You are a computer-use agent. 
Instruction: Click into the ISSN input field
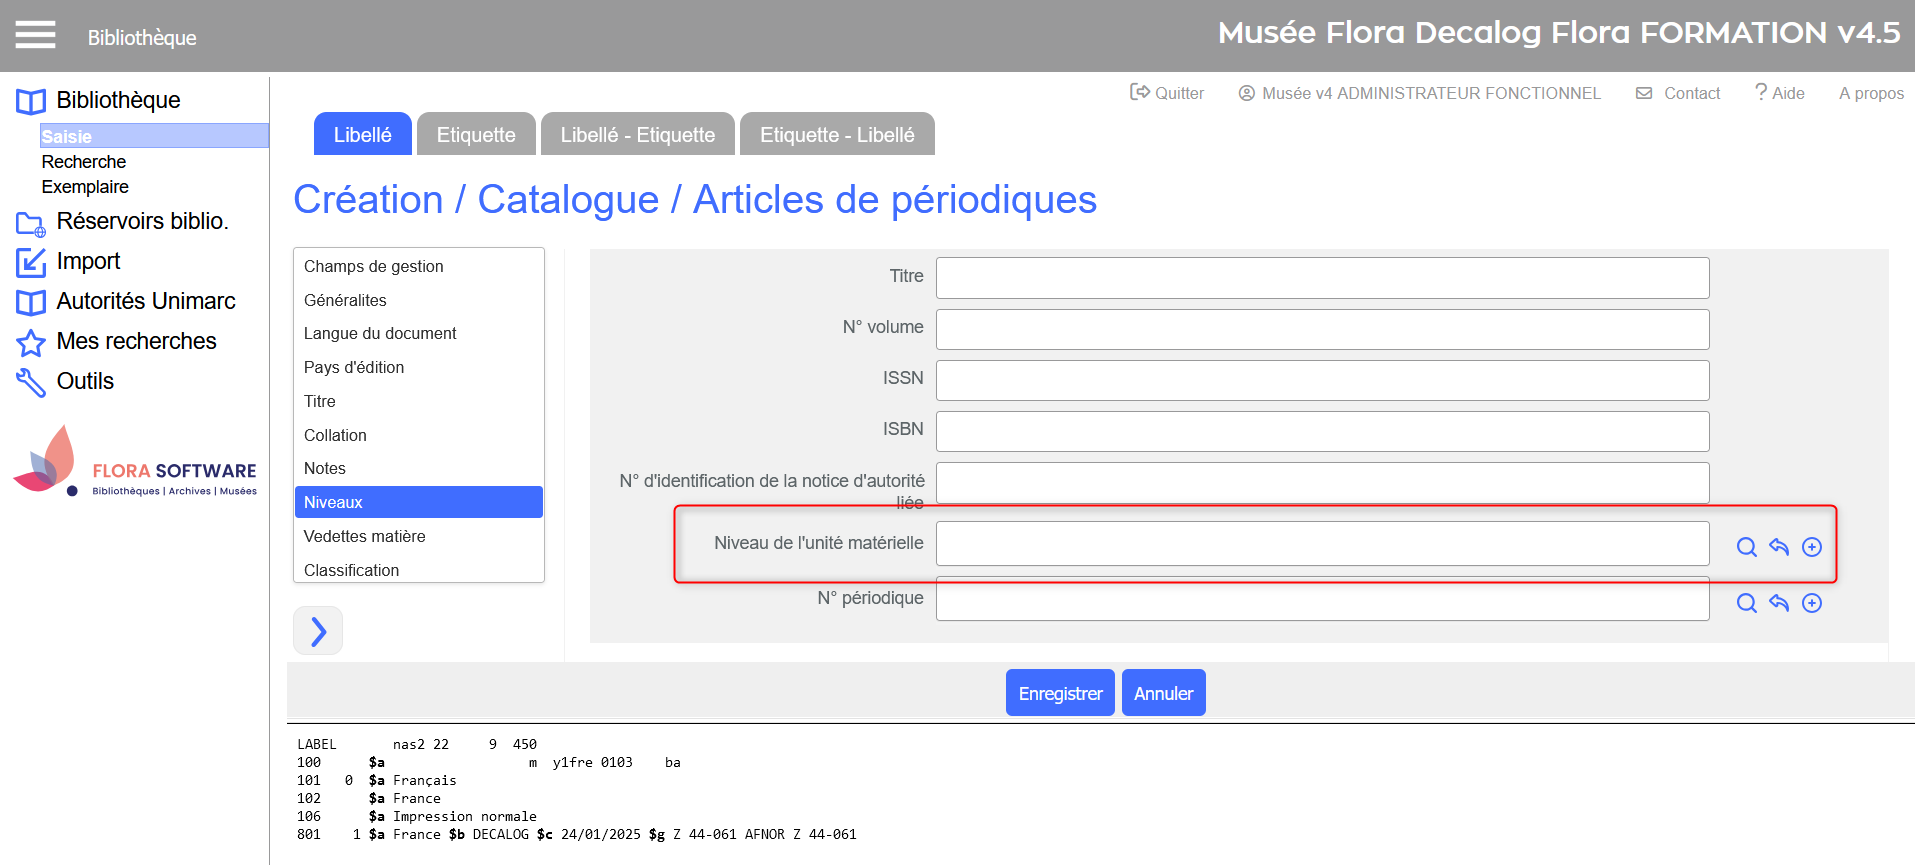coord(1321,380)
